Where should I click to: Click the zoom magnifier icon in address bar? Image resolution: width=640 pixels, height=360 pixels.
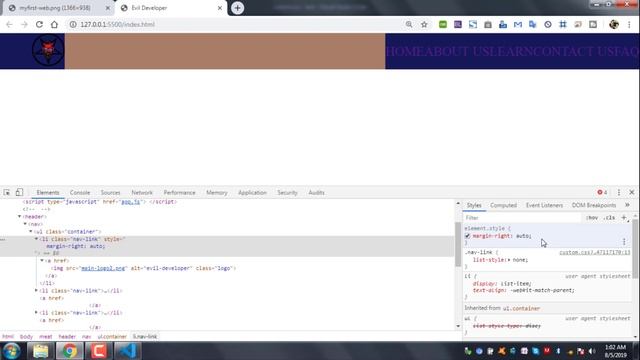(x=409, y=24)
